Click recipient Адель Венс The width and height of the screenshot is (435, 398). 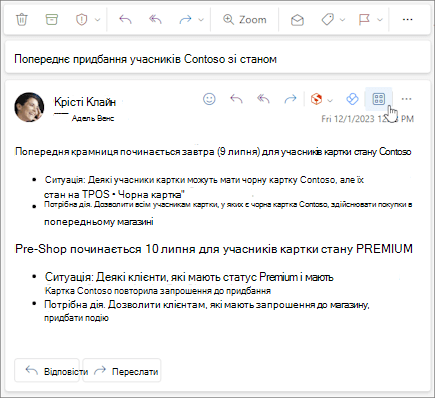pyautogui.click(x=93, y=118)
